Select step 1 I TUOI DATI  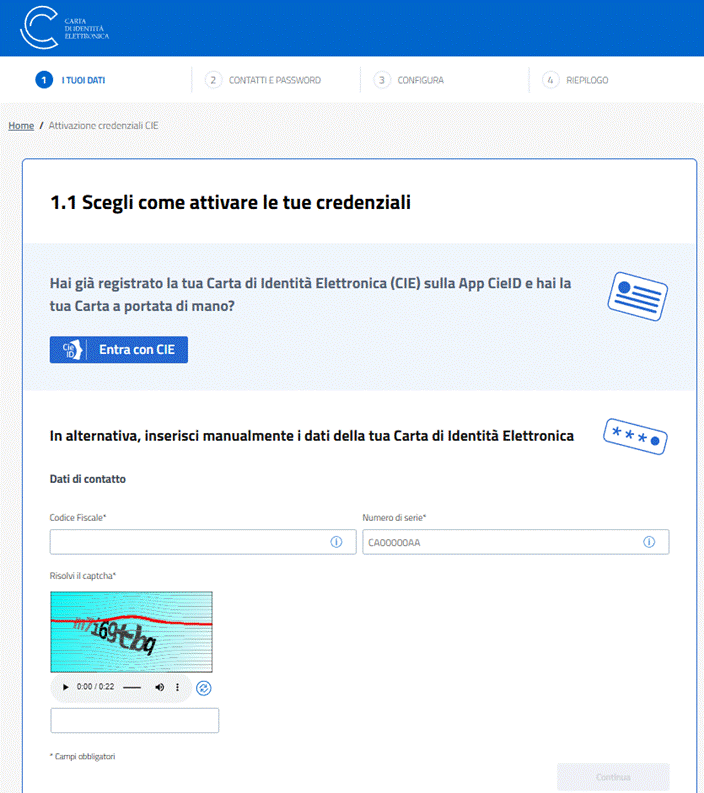point(70,80)
